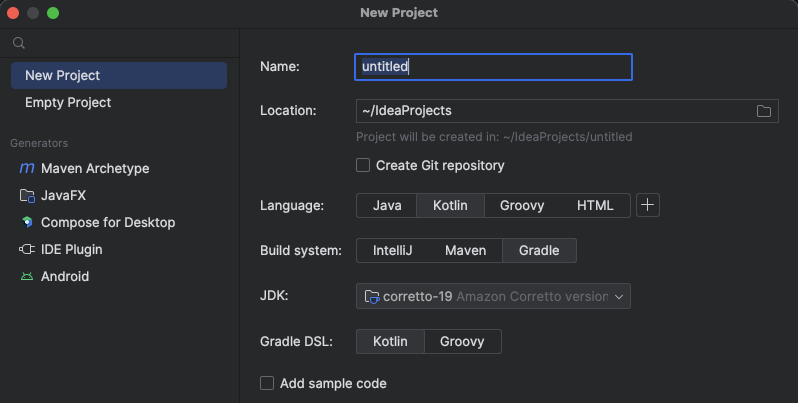This screenshot has width=798, height=403.
Task: Click the 'JDK:' label
Action: pyautogui.click(x=274, y=295)
